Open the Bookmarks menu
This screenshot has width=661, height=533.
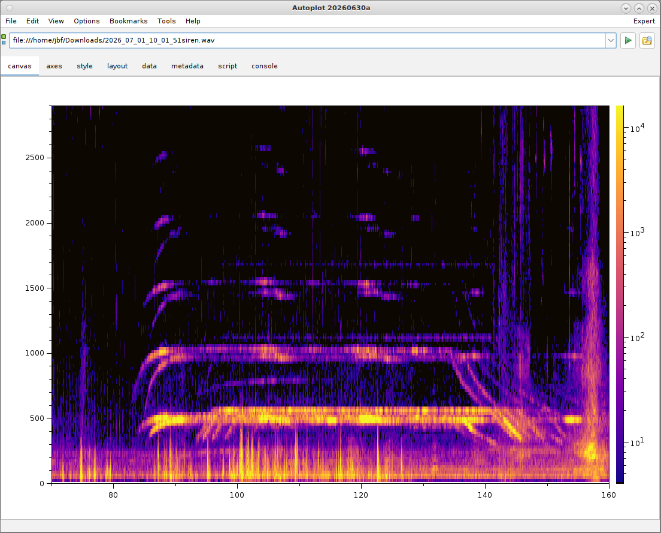(x=128, y=21)
